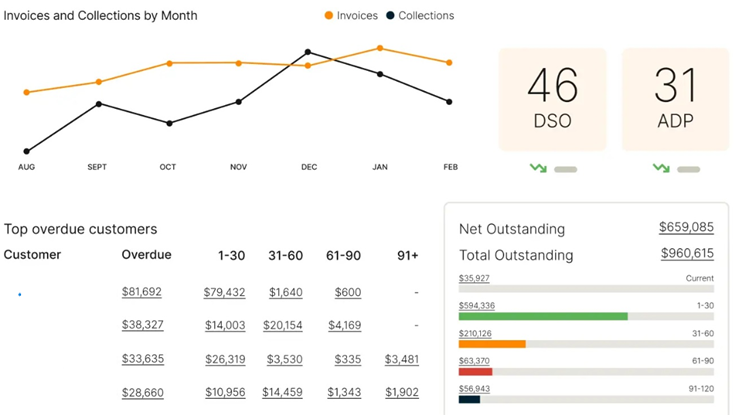Viewport: 736px width, 415px height.
Task: Click the 31-60 column header
Action: pyautogui.click(x=285, y=255)
